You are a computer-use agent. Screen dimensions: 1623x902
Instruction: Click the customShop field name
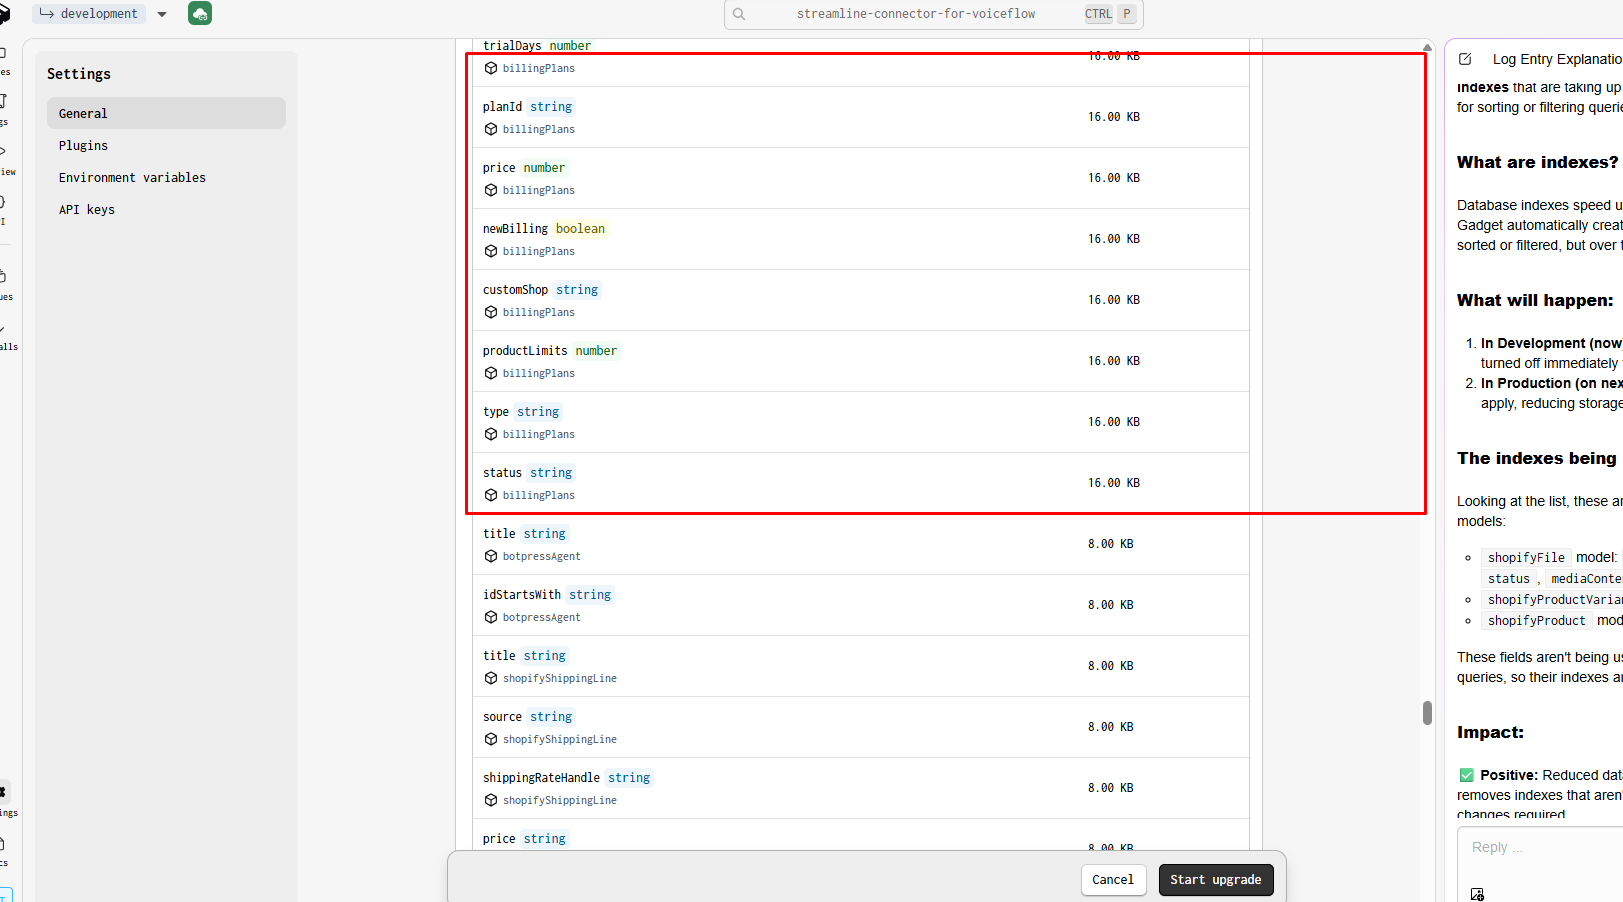click(x=515, y=290)
